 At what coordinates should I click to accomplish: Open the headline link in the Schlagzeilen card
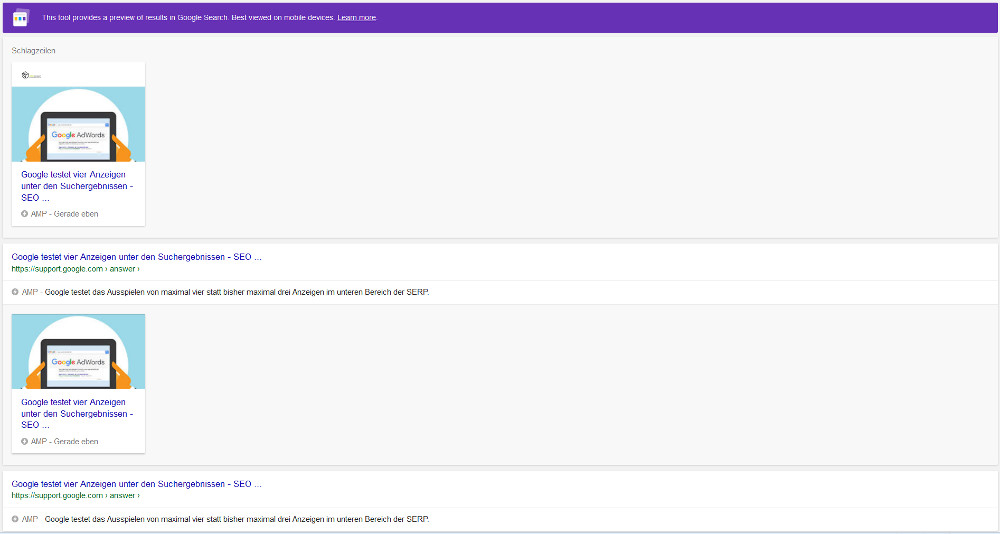pos(76,185)
